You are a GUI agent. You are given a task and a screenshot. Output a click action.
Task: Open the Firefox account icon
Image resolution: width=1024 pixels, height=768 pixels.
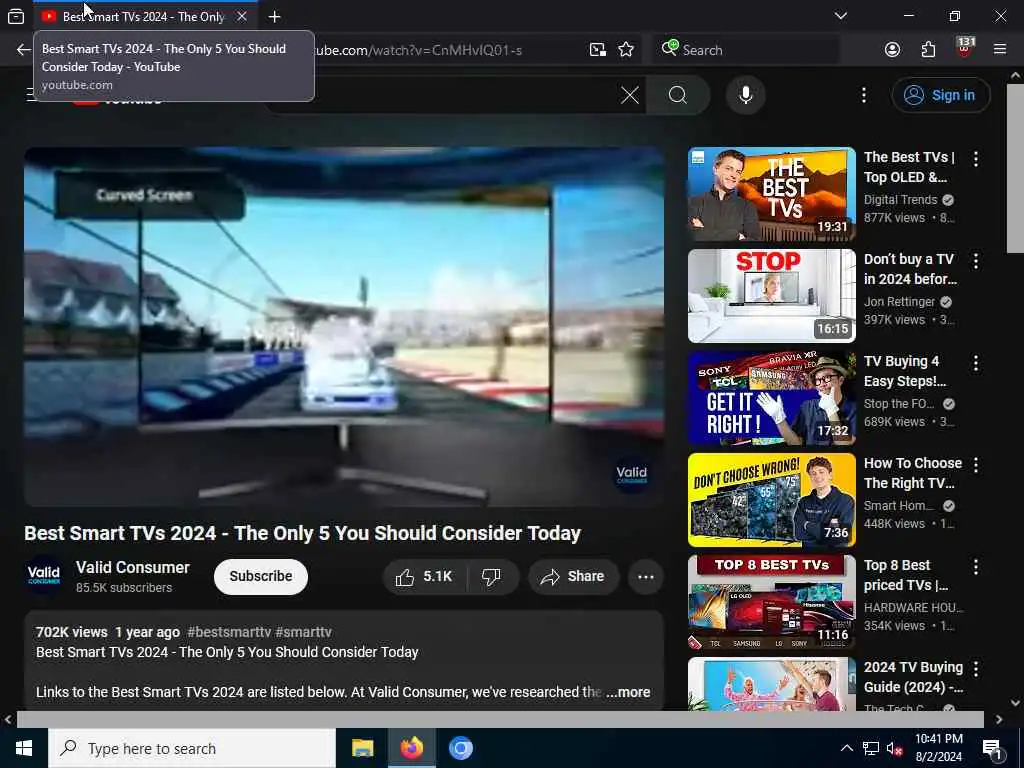click(892, 50)
